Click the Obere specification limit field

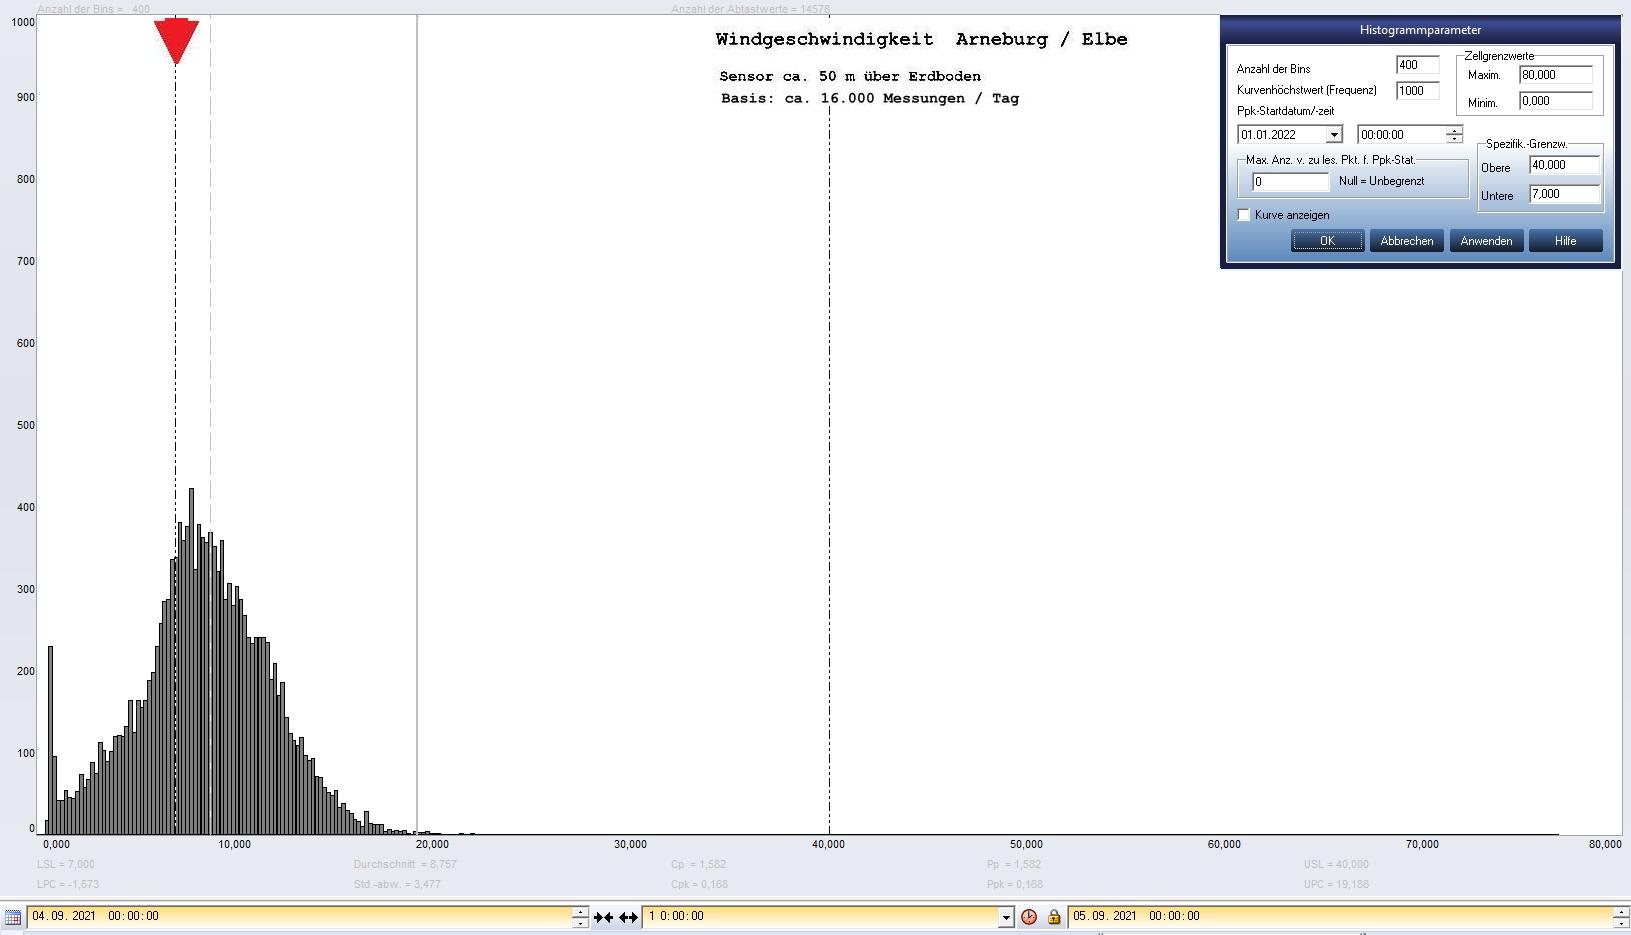pos(1563,166)
